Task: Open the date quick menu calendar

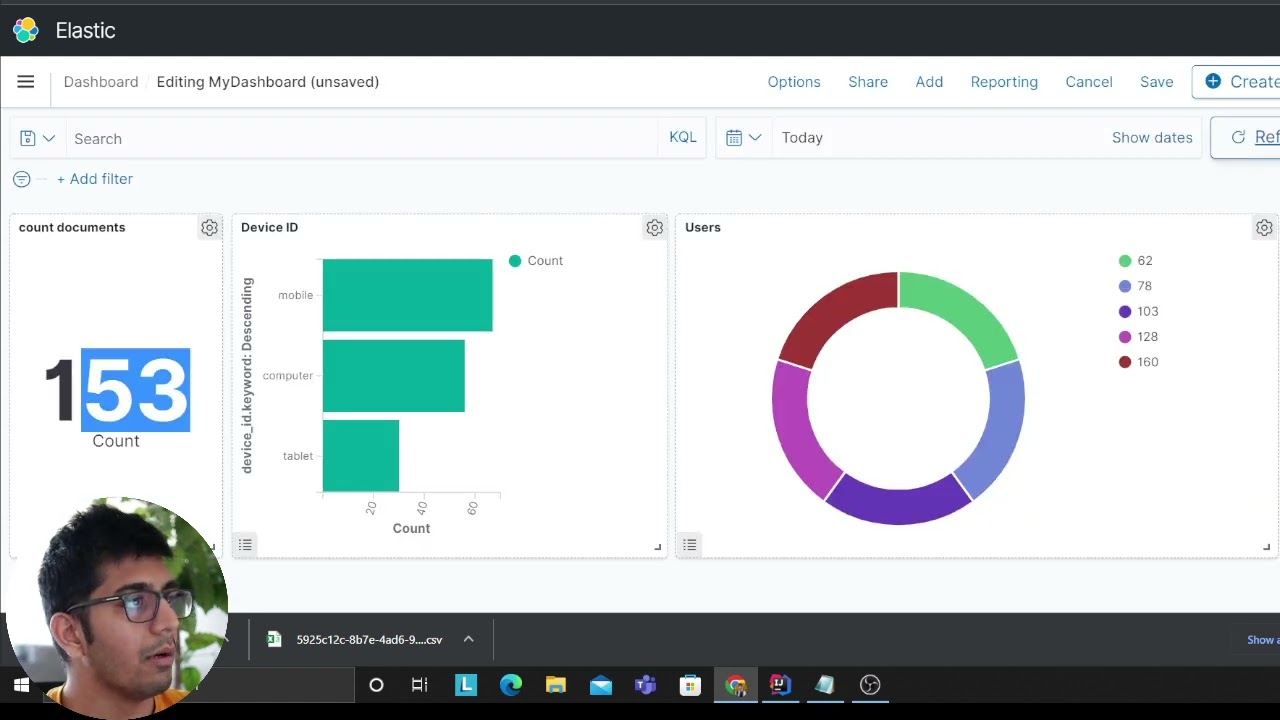Action: (x=744, y=138)
